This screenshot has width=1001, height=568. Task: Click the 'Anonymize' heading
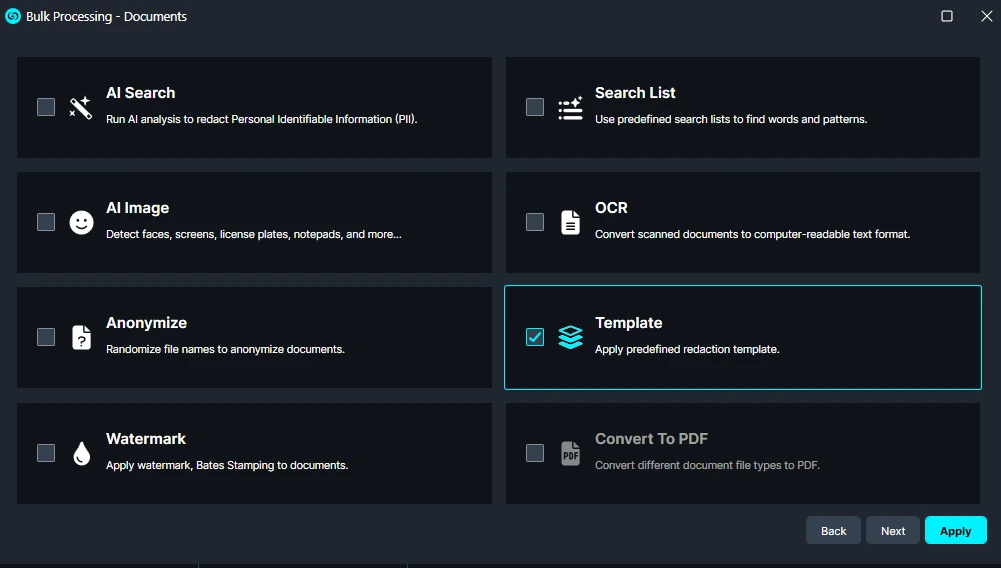click(x=146, y=323)
